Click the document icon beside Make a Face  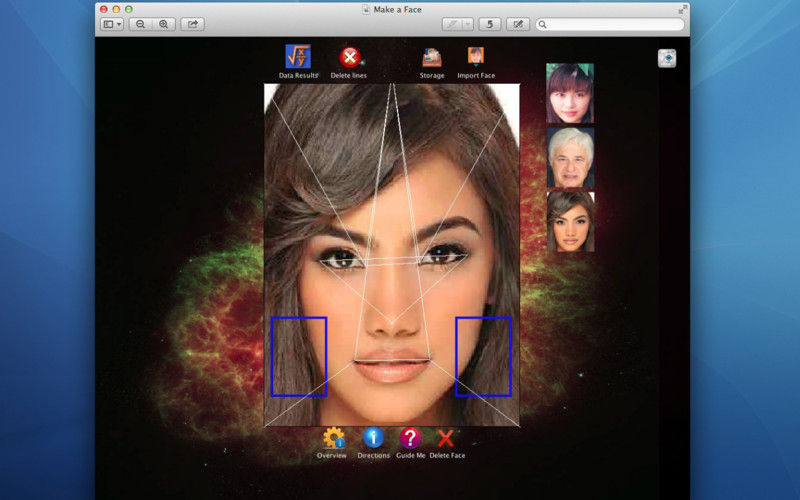(366, 9)
